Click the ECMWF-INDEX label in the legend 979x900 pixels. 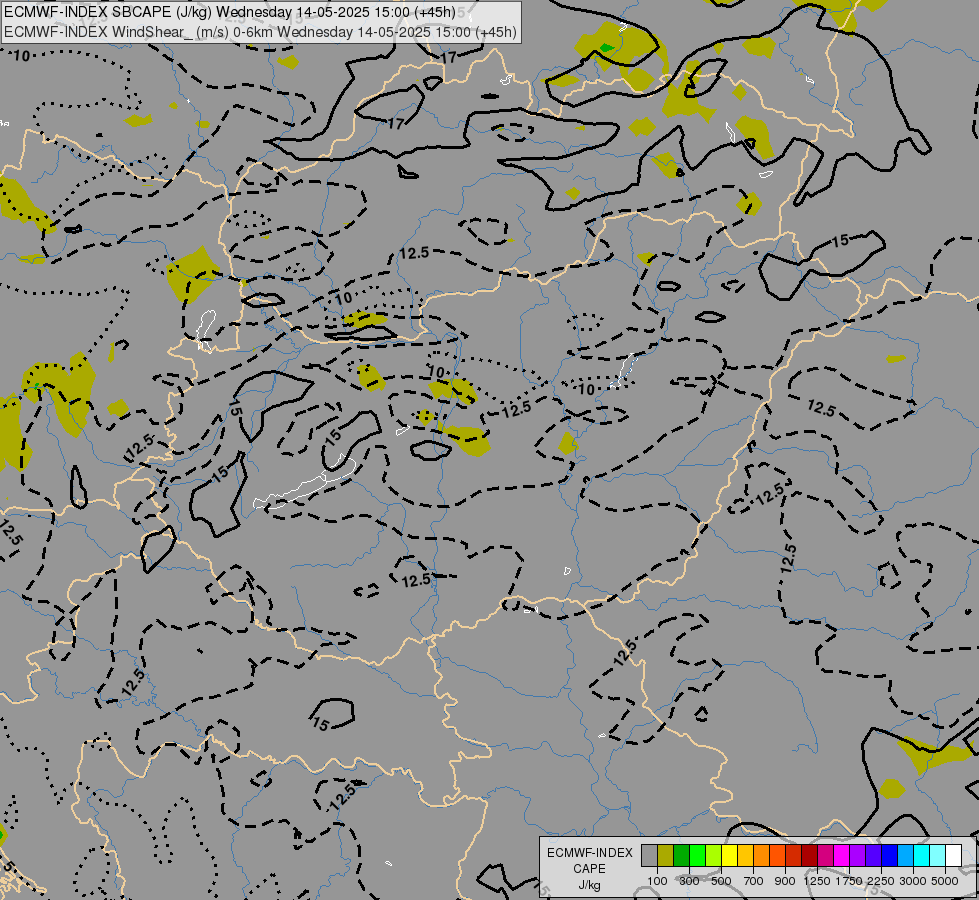coord(590,853)
